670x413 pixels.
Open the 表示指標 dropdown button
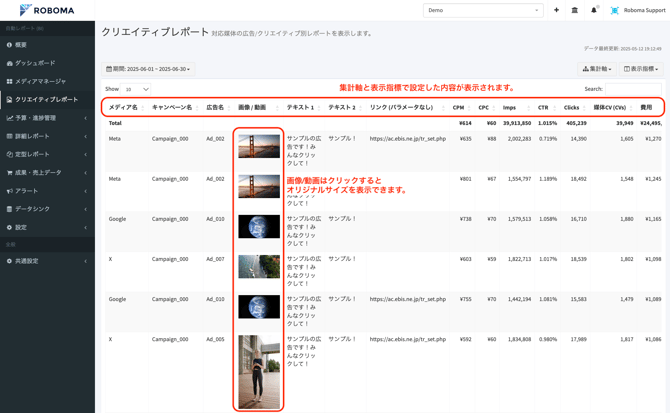[x=641, y=69]
